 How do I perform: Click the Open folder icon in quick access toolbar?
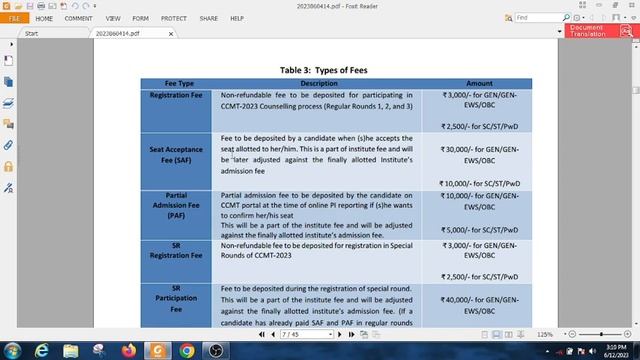tap(18, 6)
